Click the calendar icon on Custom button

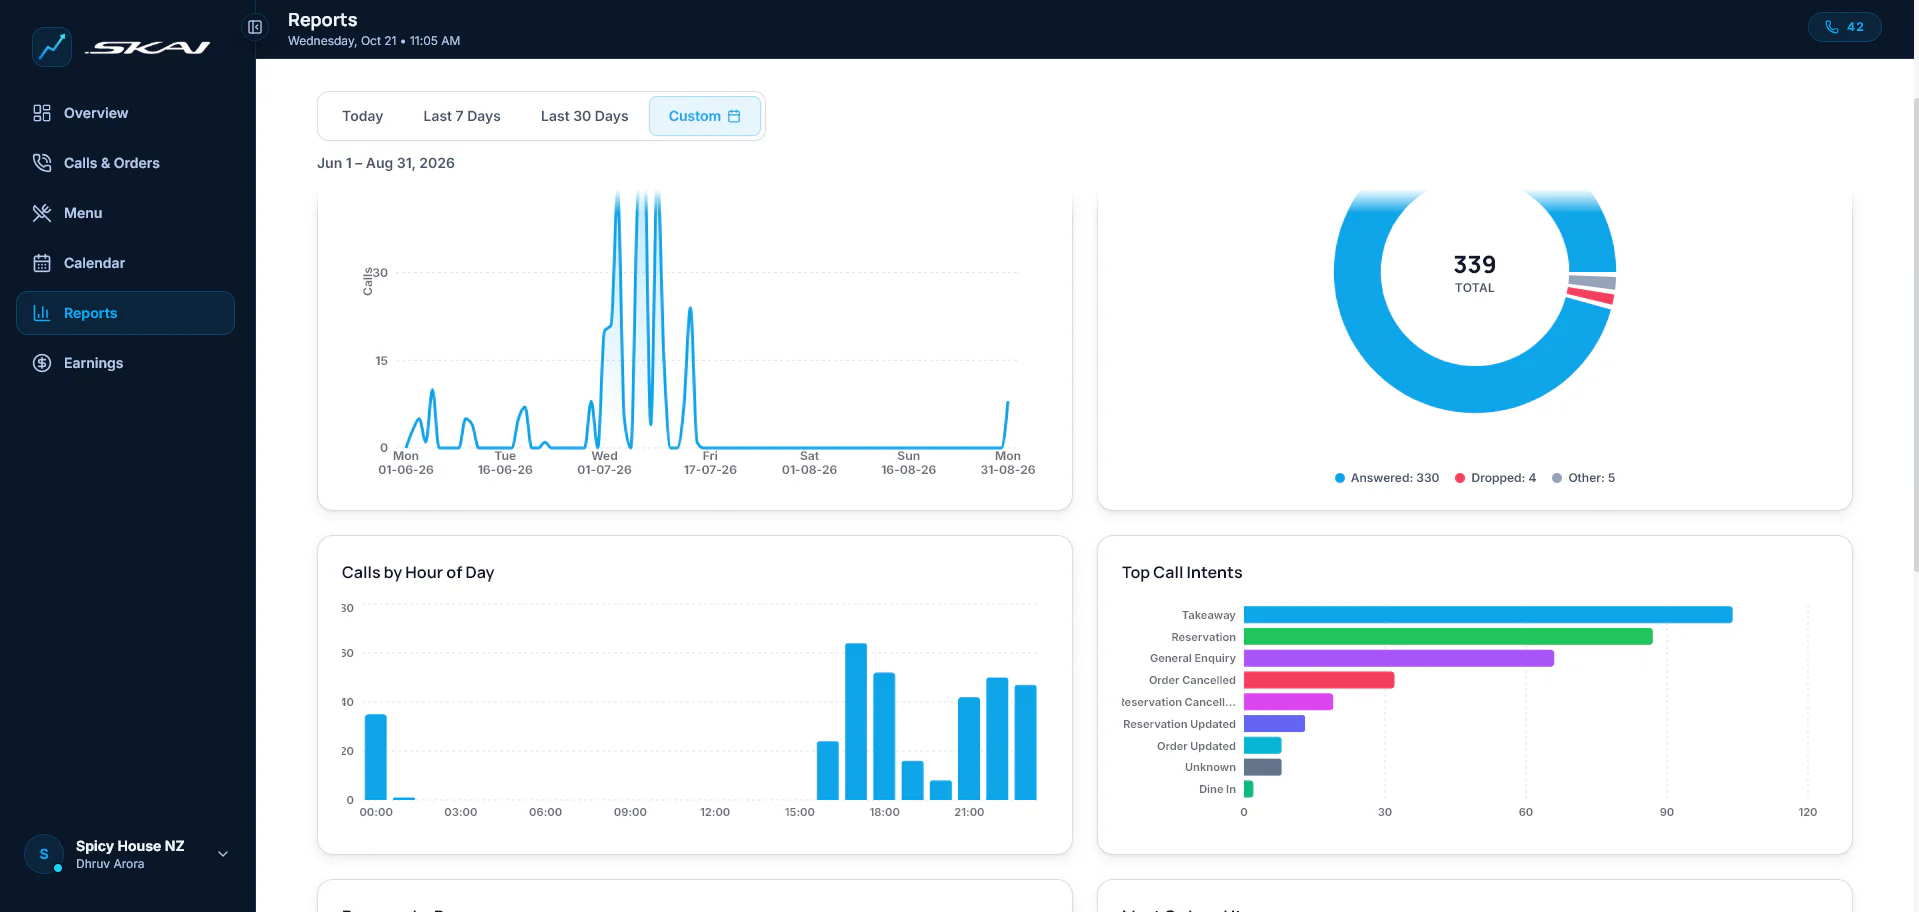click(x=734, y=116)
